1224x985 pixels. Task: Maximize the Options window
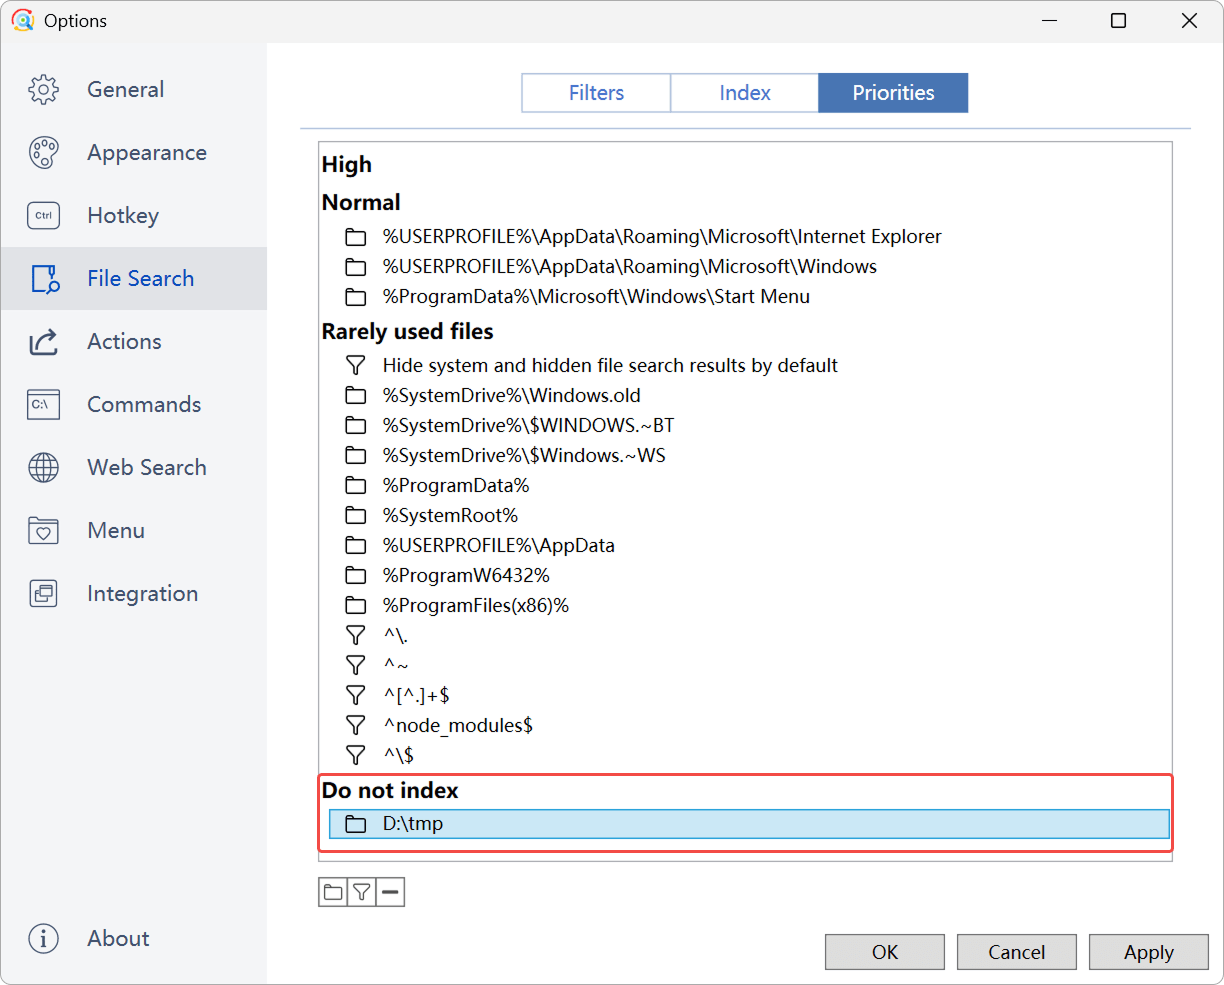coord(1119,20)
